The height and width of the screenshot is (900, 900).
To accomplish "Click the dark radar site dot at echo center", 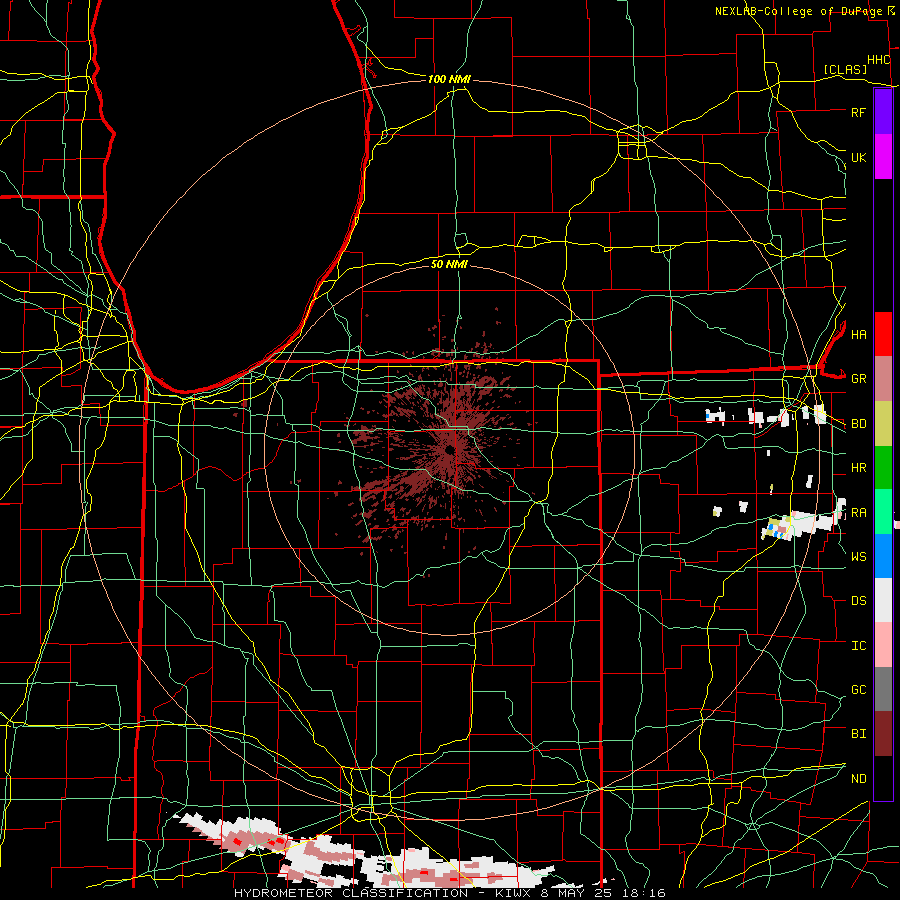I will (450, 450).
